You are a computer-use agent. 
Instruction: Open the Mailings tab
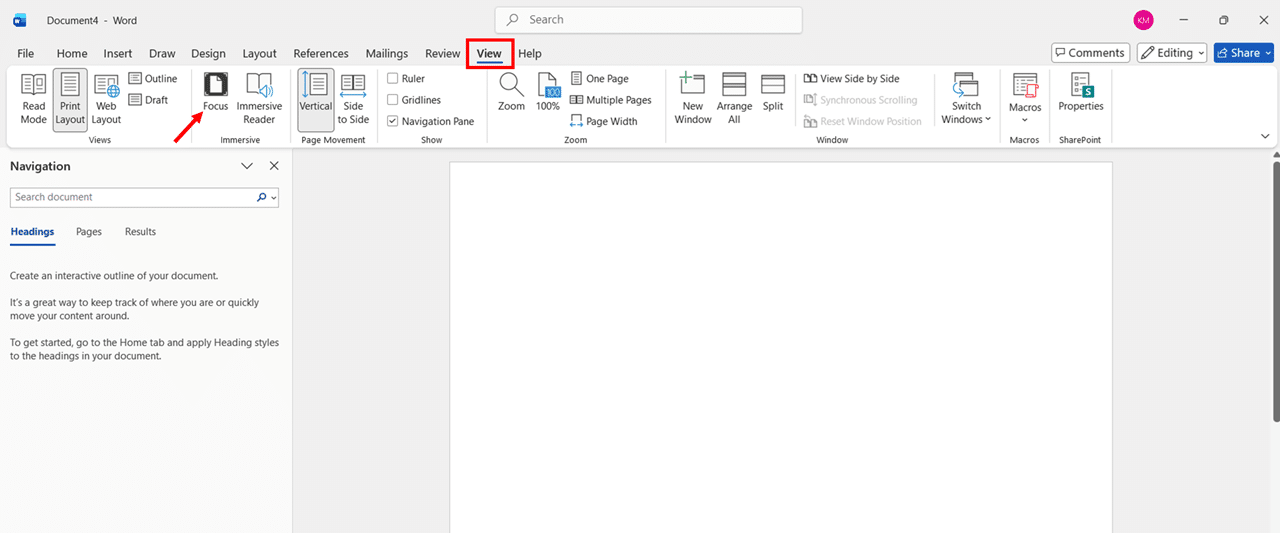click(x=387, y=54)
